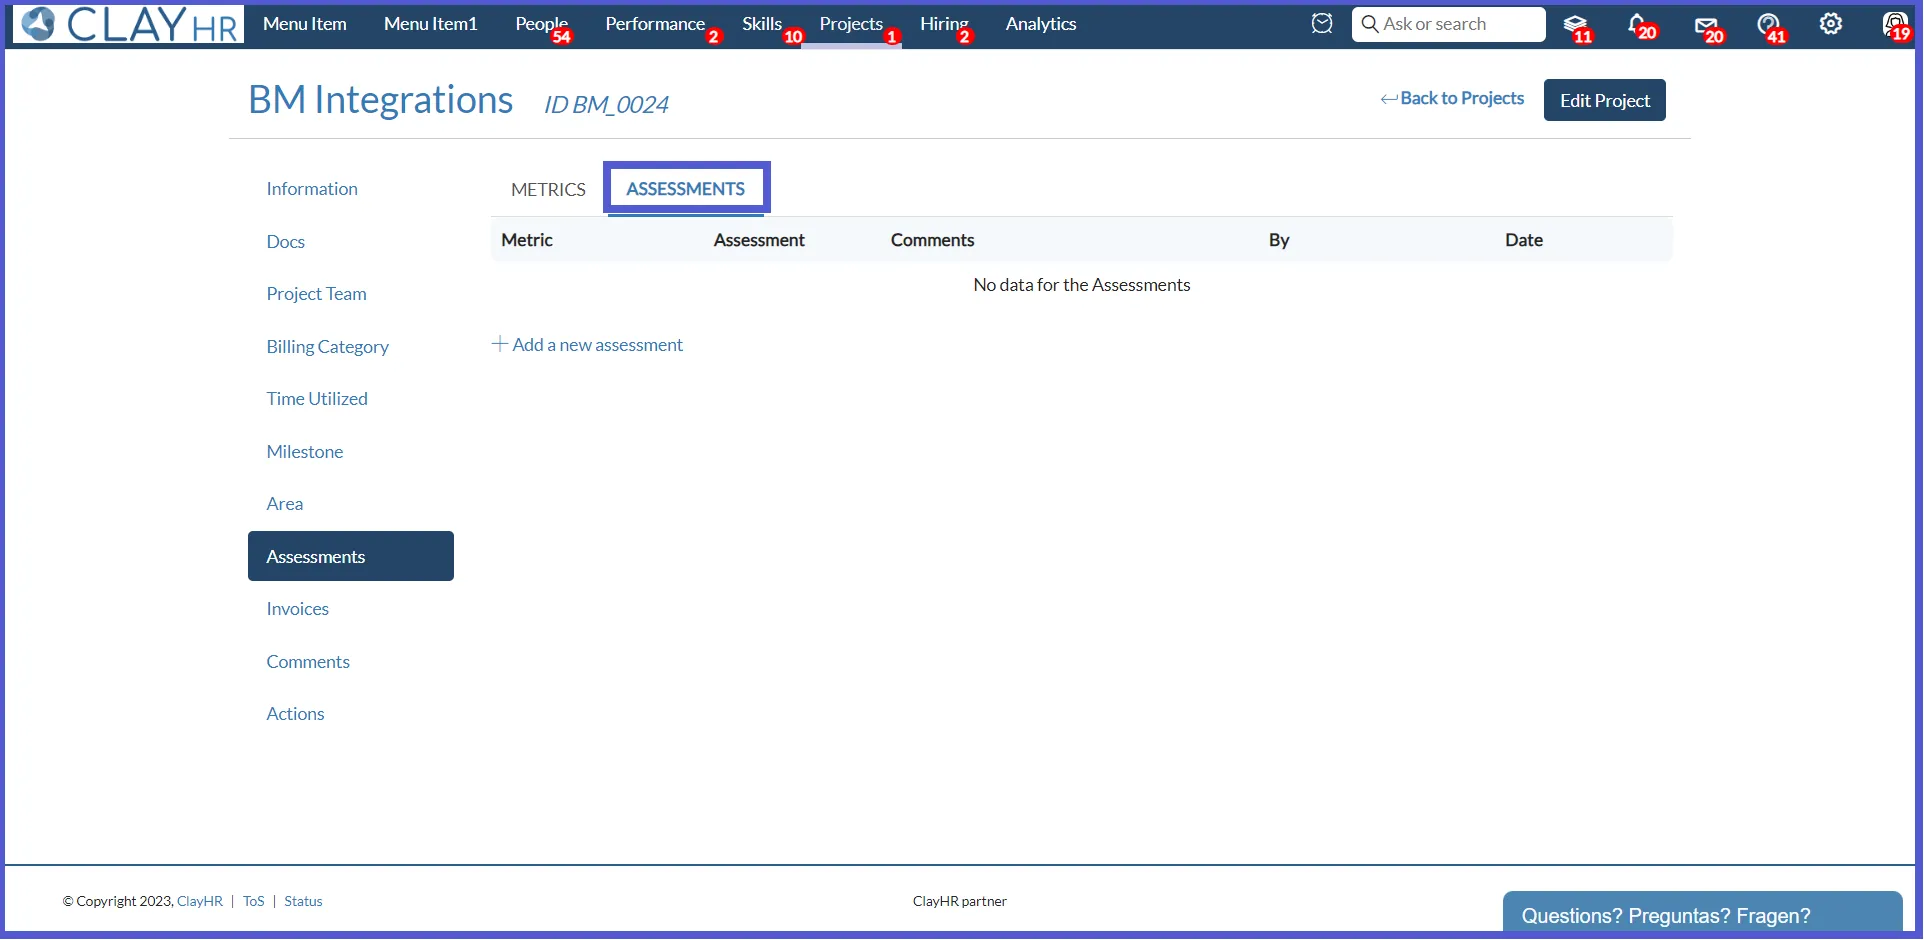
Task: Switch to the METRICS tab
Action: click(x=548, y=189)
